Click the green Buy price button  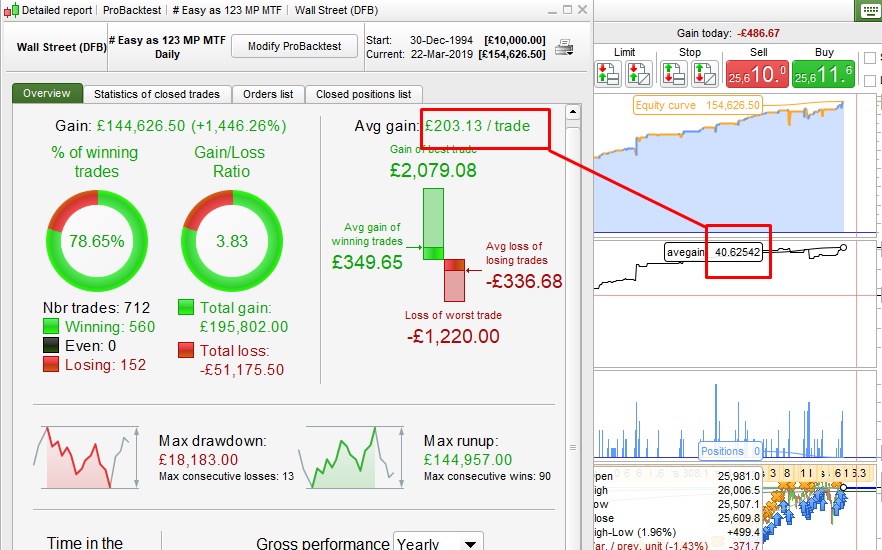824,74
